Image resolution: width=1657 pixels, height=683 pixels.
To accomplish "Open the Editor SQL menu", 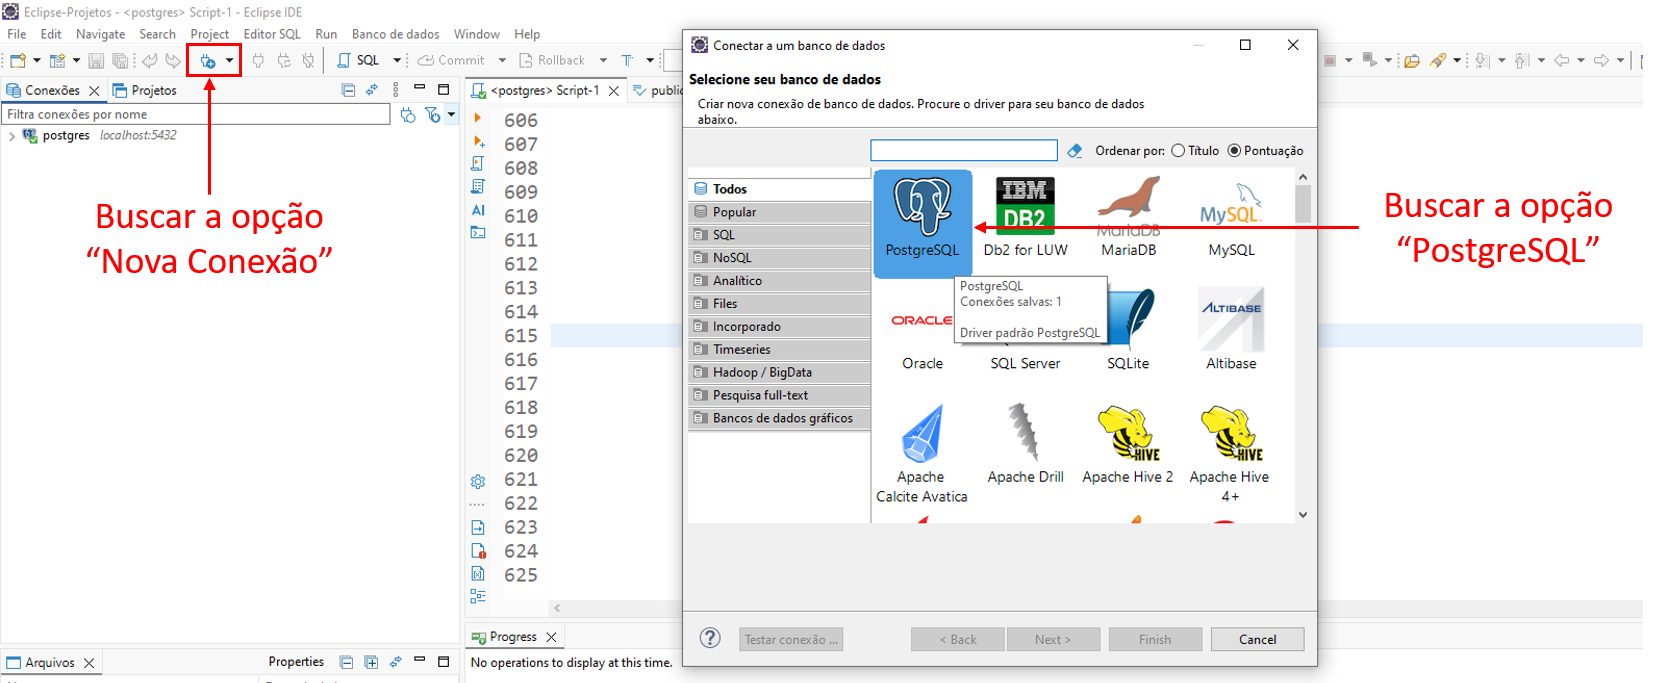I will [x=272, y=34].
